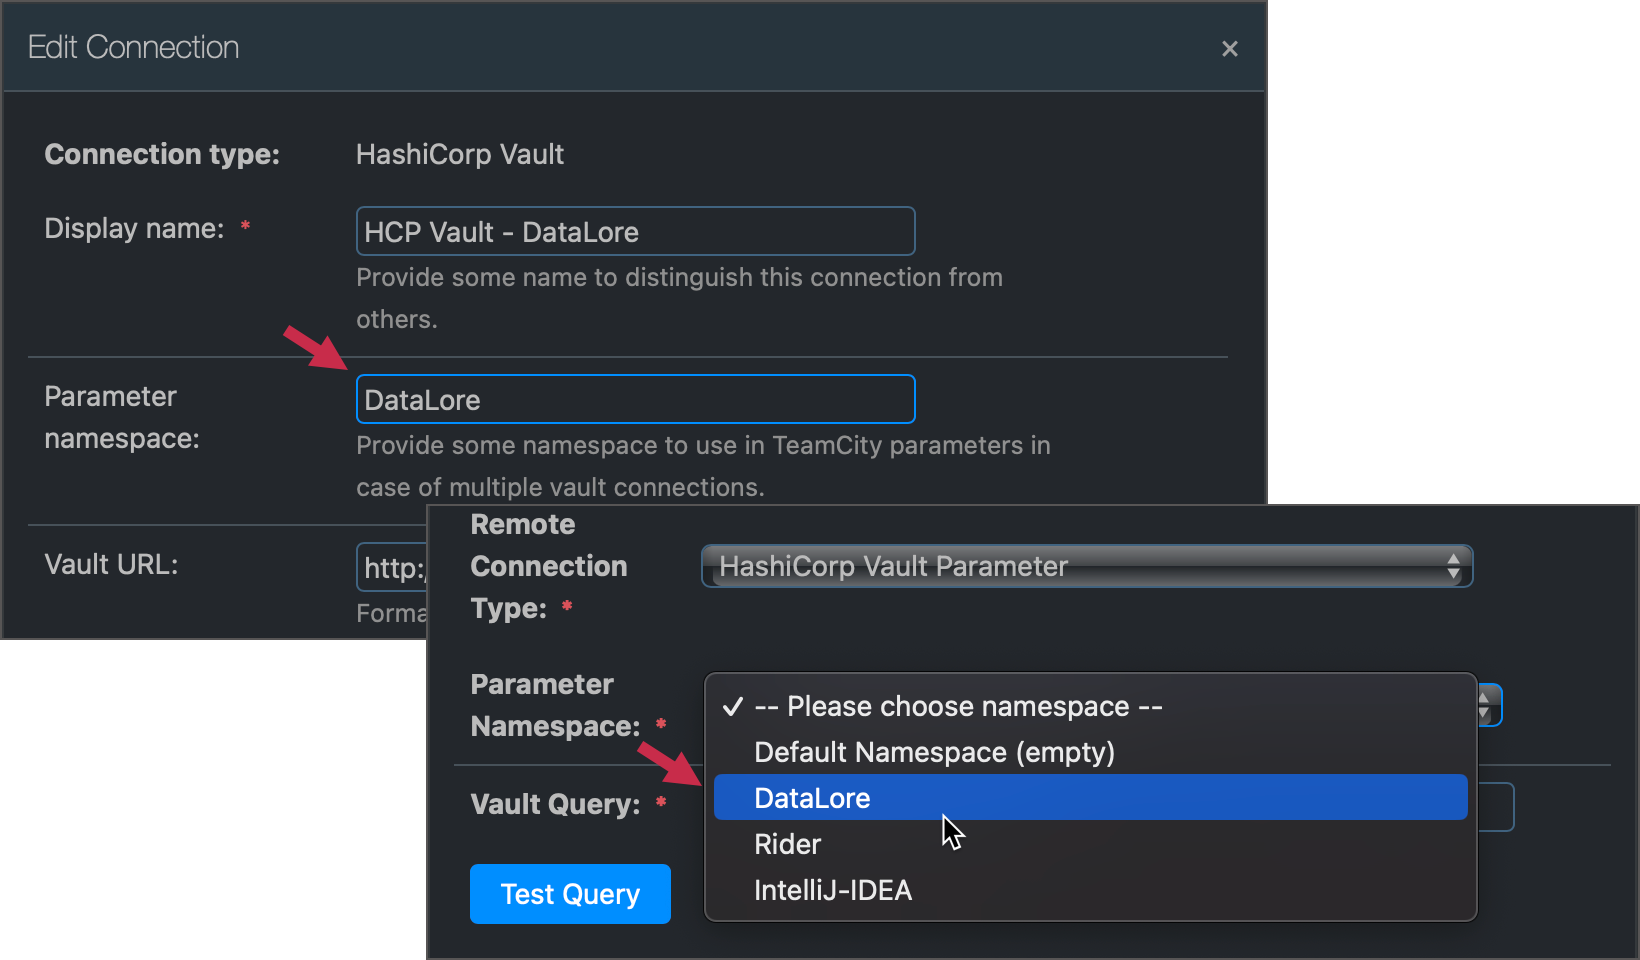This screenshot has width=1640, height=960.
Task: Click the HashiCorp Vault connection type text
Action: (460, 155)
